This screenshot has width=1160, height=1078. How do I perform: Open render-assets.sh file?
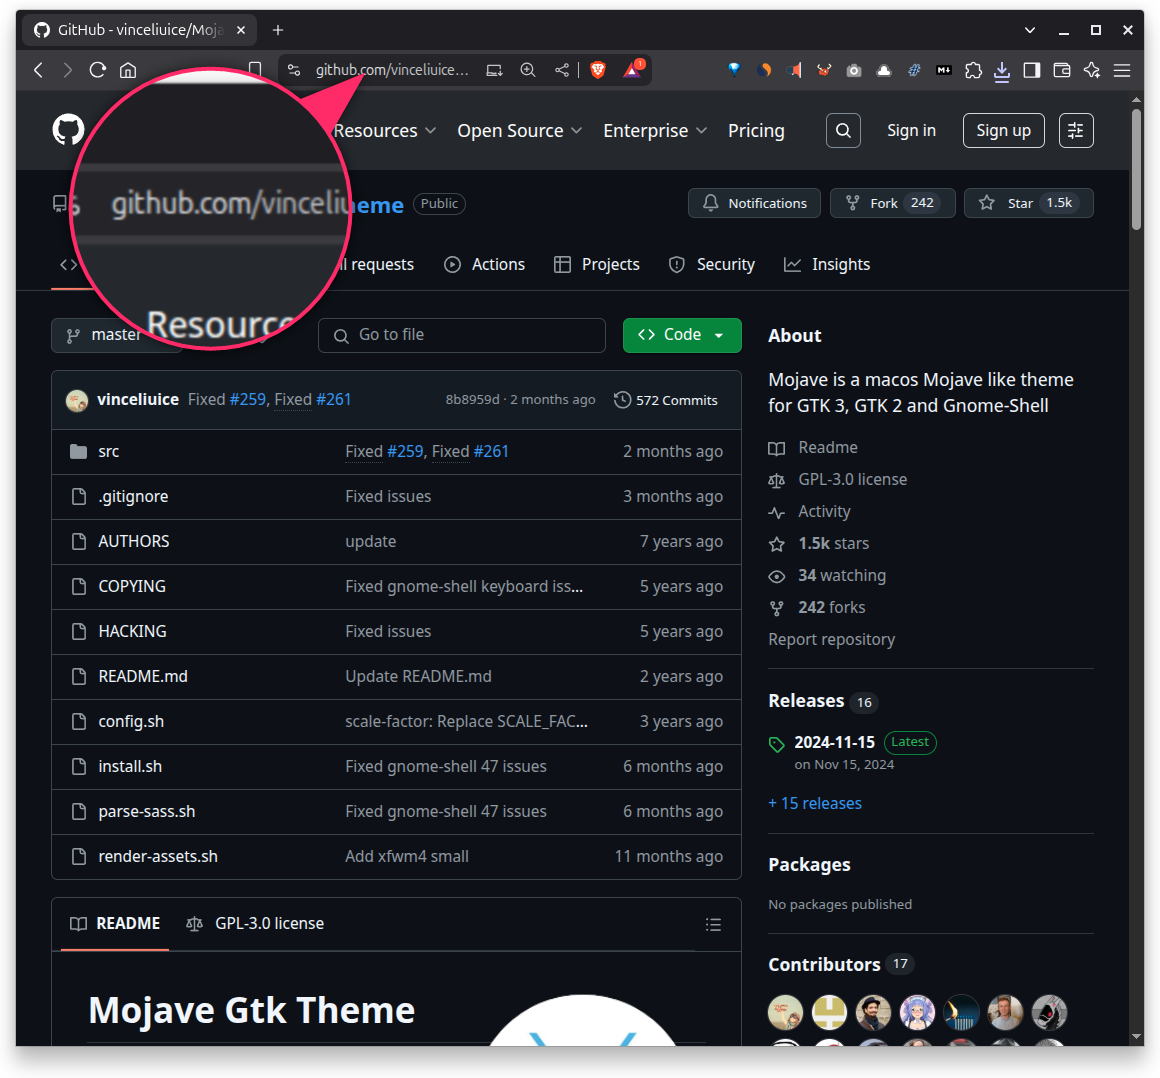coord(158,857)
